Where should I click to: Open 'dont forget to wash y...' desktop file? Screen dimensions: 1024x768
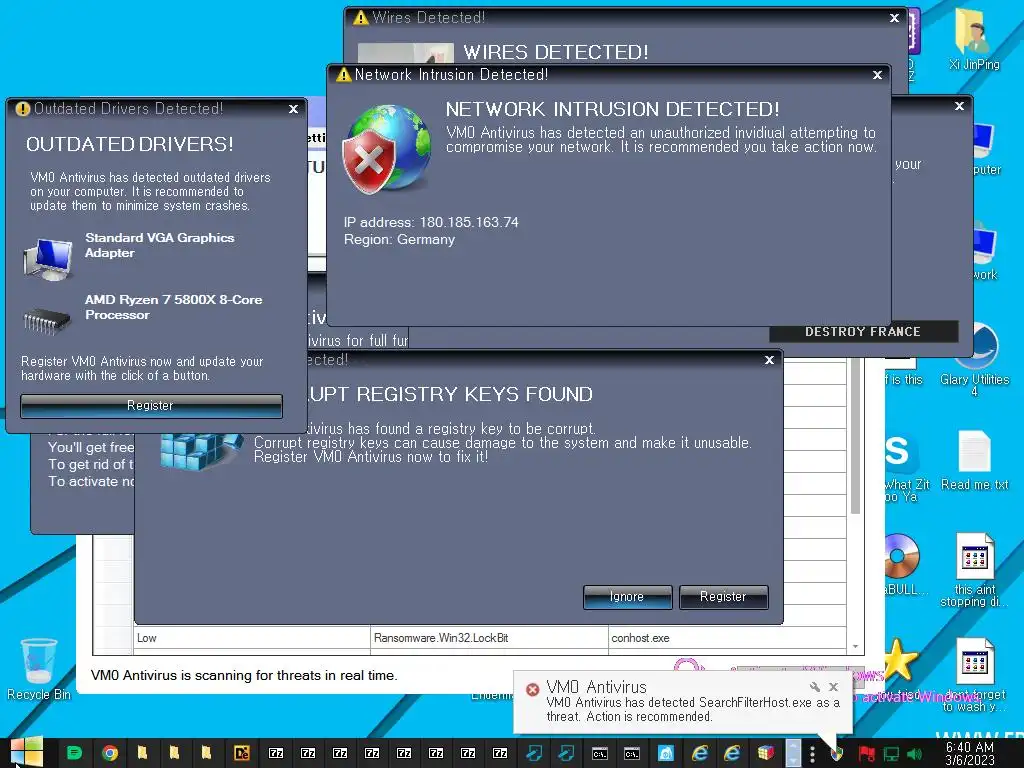point(974,675)
